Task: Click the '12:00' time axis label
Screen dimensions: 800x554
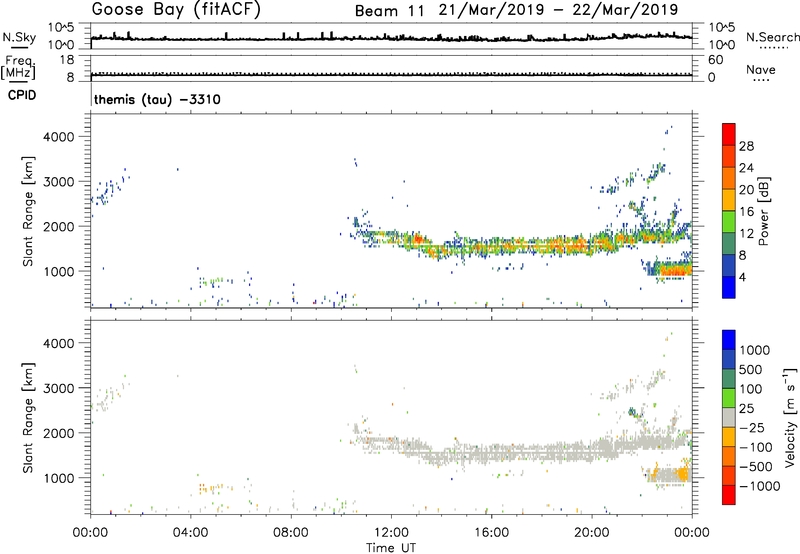Action: coord(391,533)
